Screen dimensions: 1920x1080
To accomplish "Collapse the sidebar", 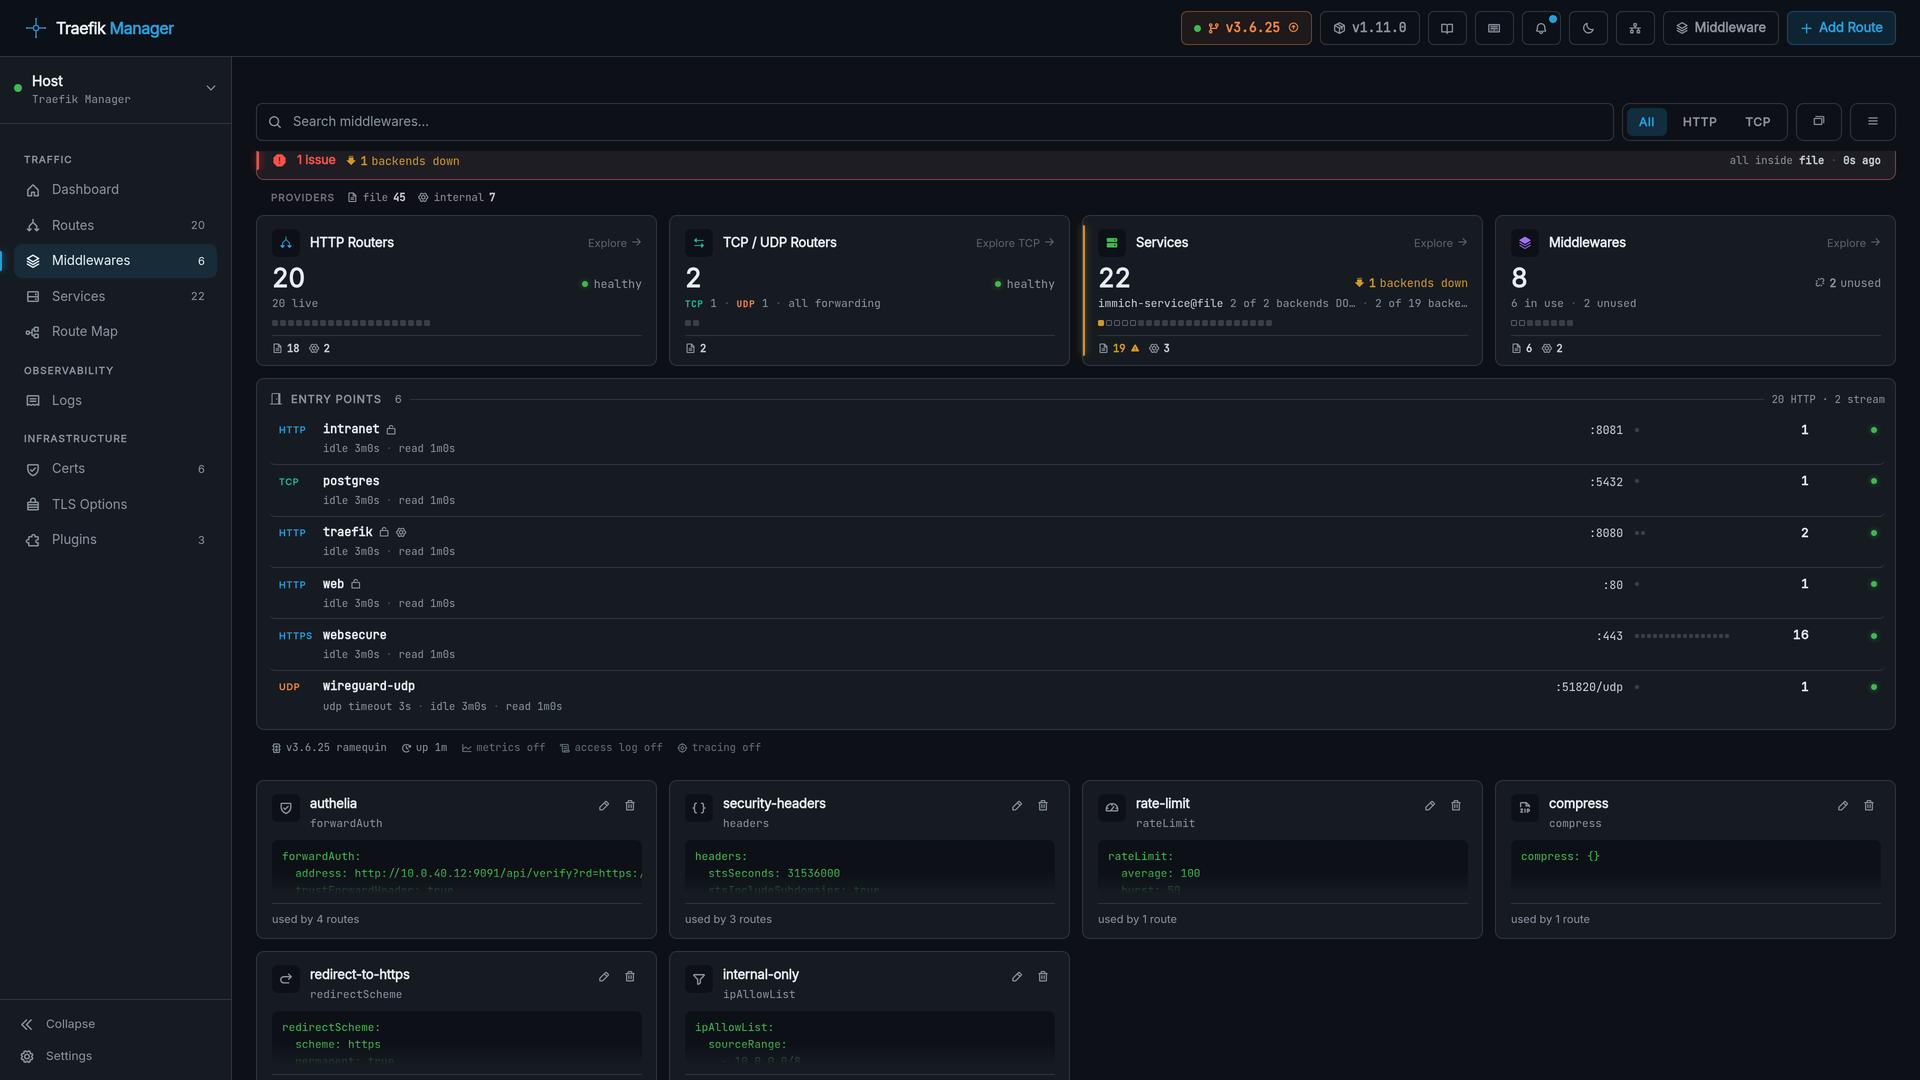I will click(x=58, y=1024).
